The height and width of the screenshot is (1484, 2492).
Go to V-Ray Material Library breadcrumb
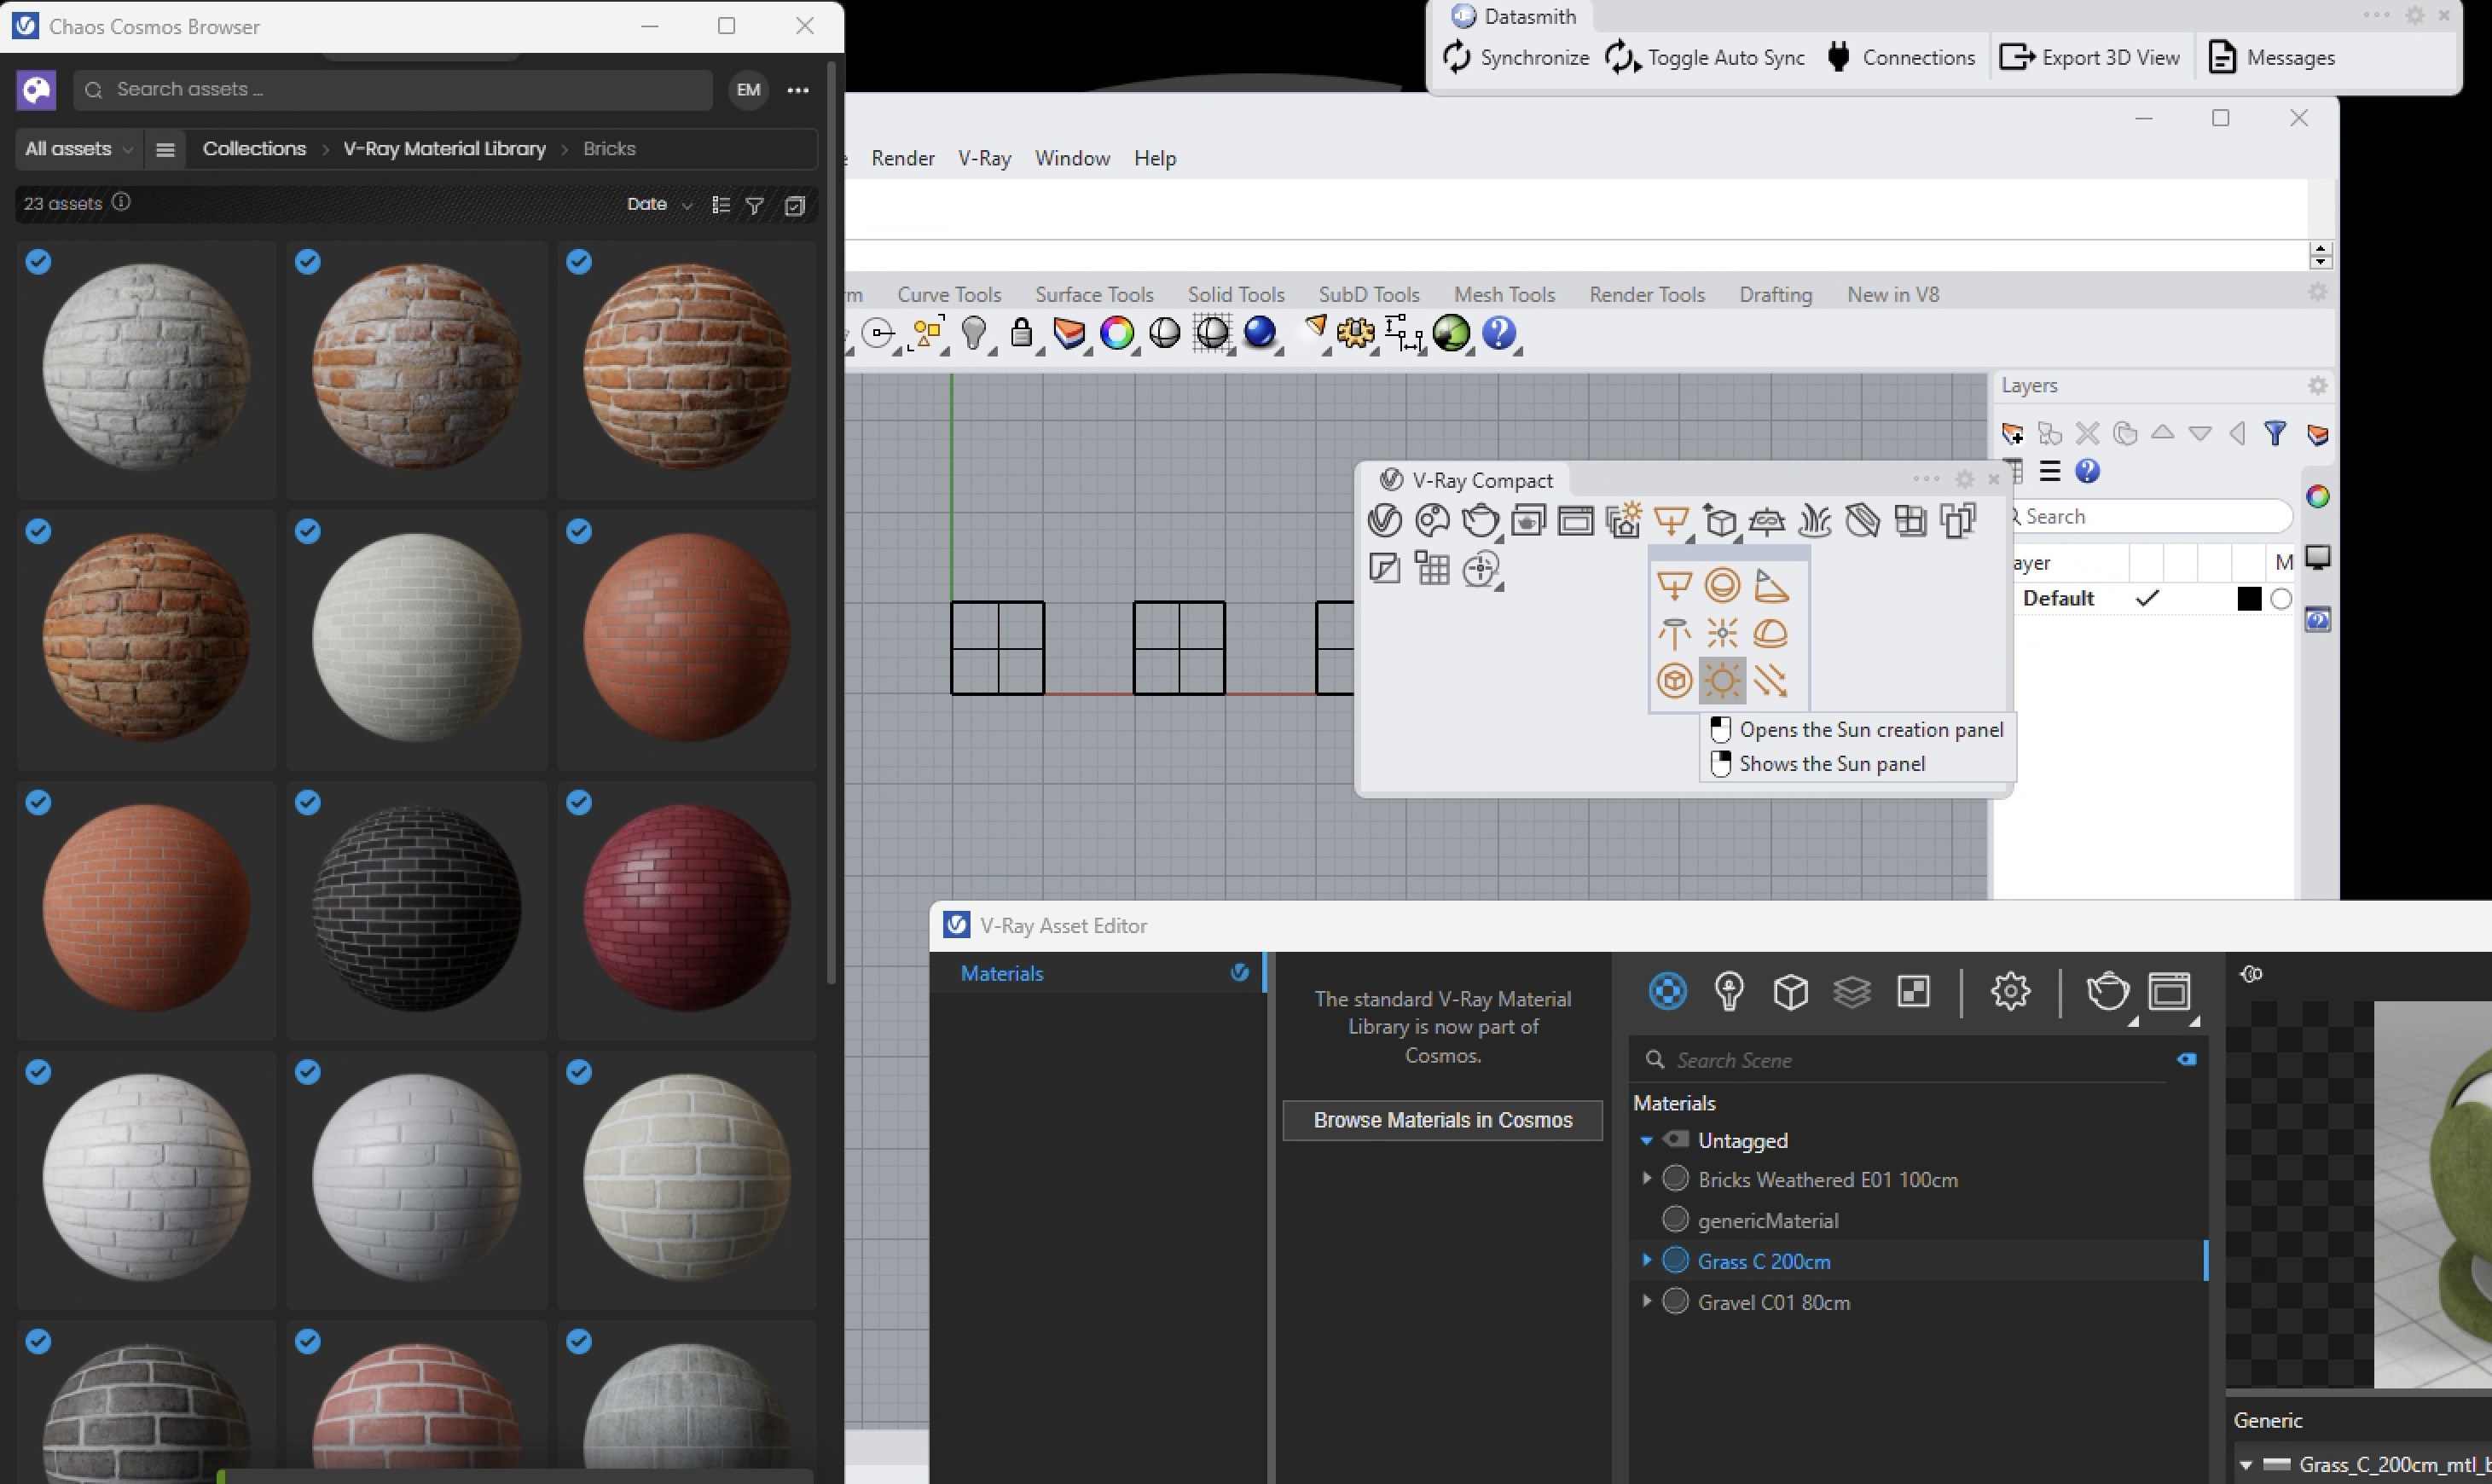(x=444, y=149)
